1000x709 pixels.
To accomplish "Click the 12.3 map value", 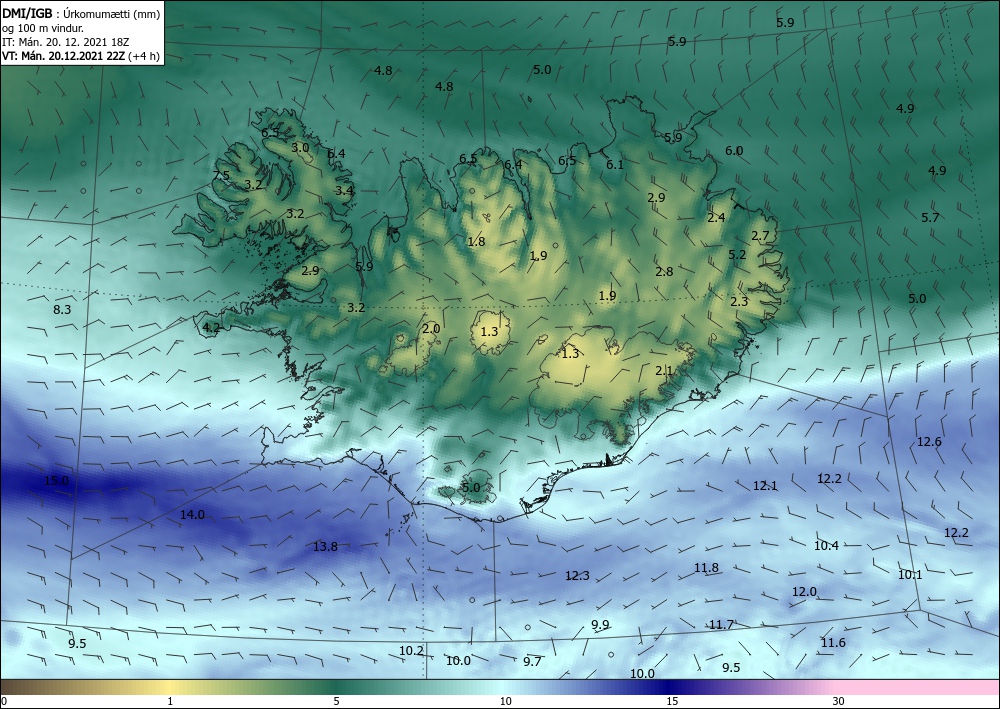I will point(577,576).
